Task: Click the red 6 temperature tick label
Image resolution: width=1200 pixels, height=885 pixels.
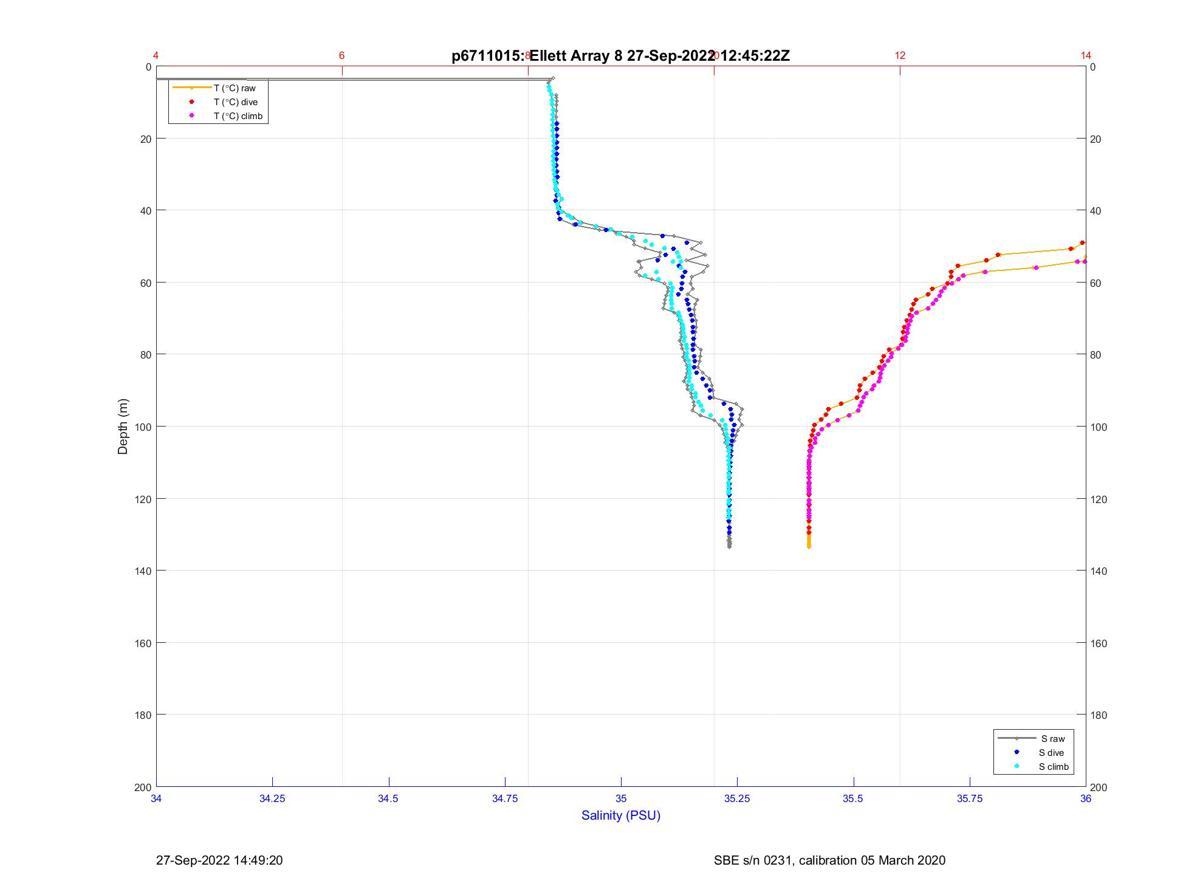Action: point(342,55)
